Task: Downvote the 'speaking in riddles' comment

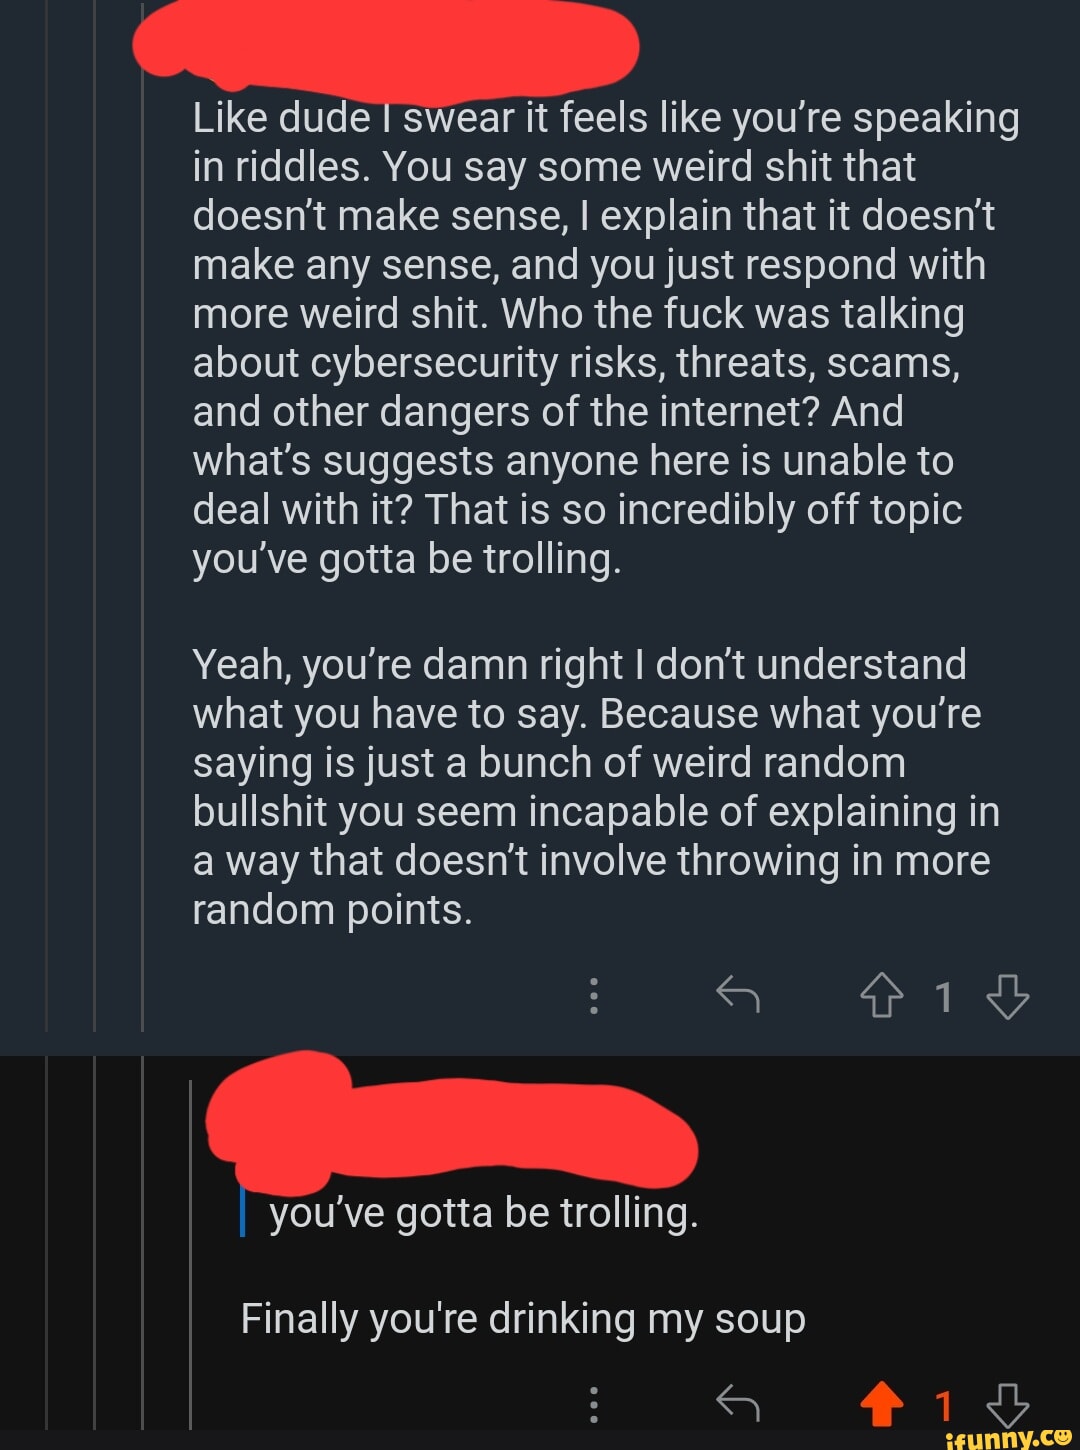Action: [1007, 996]
